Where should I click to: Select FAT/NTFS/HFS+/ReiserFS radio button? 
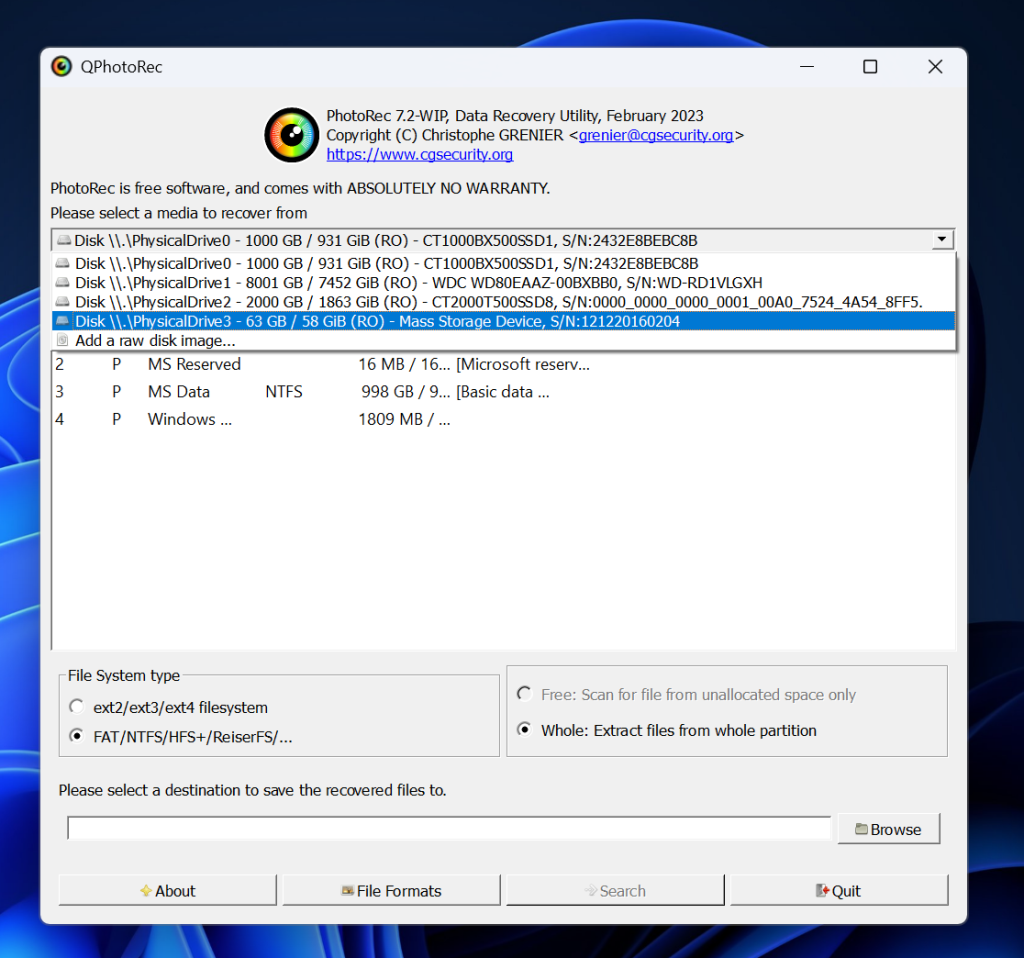pos(76,736)
